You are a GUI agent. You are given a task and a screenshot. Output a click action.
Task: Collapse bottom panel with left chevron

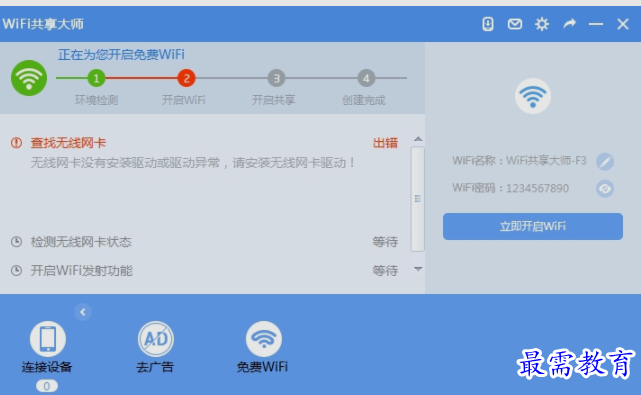(x=83, y=312)
